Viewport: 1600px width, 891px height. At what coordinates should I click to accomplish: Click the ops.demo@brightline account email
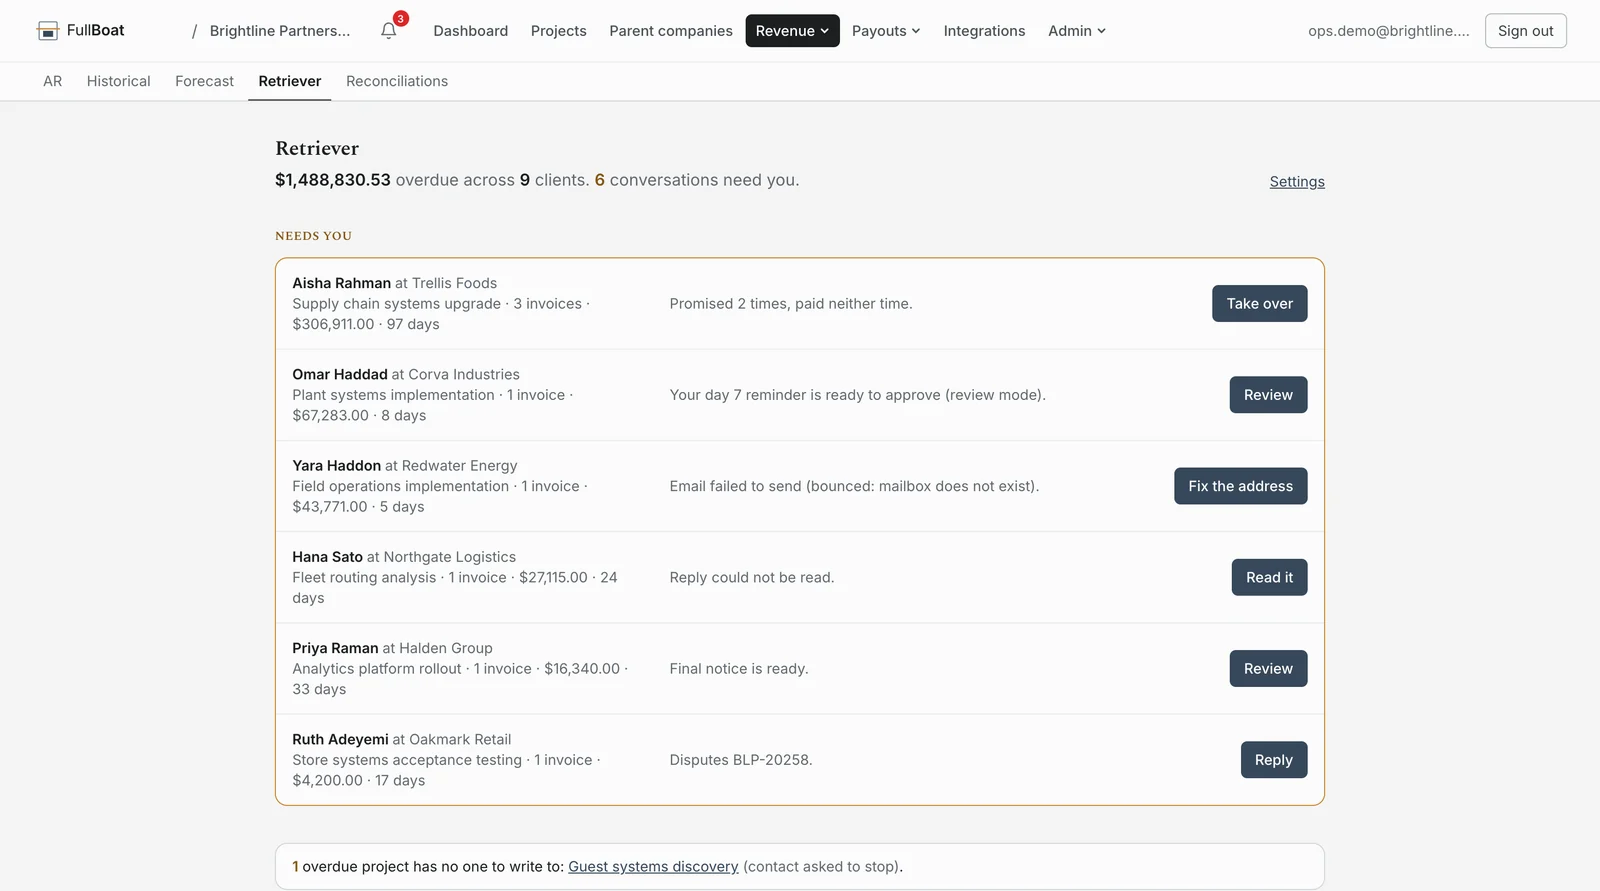click(1389, 31)
